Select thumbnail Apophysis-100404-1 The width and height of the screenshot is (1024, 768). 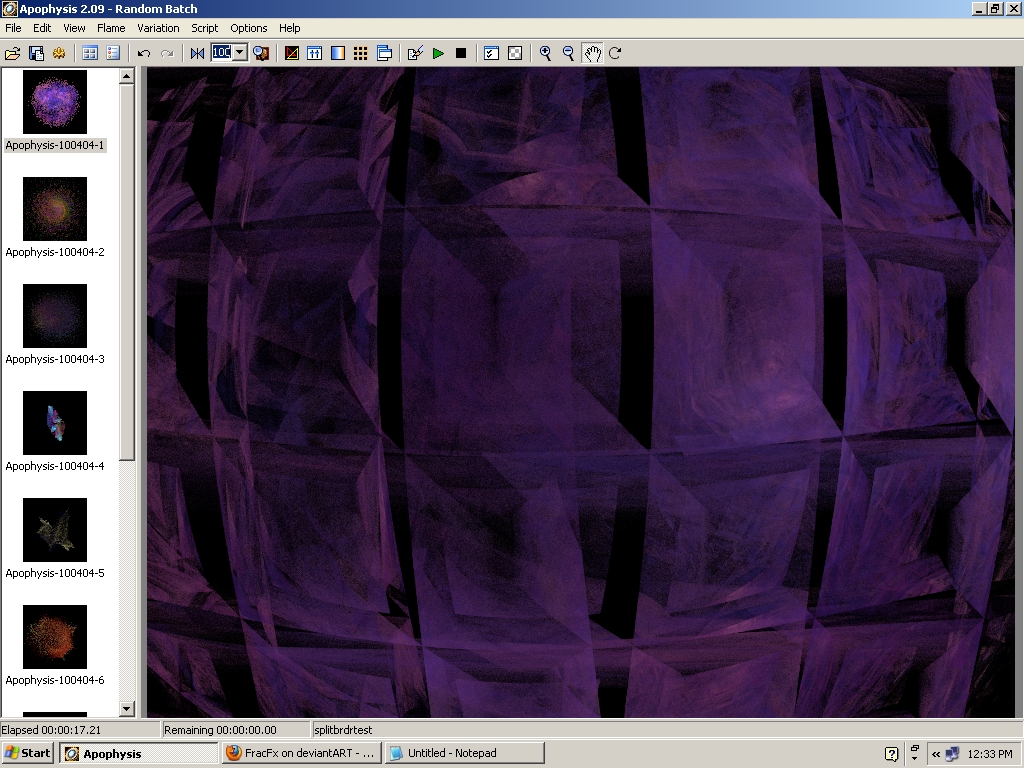point(55,102)
